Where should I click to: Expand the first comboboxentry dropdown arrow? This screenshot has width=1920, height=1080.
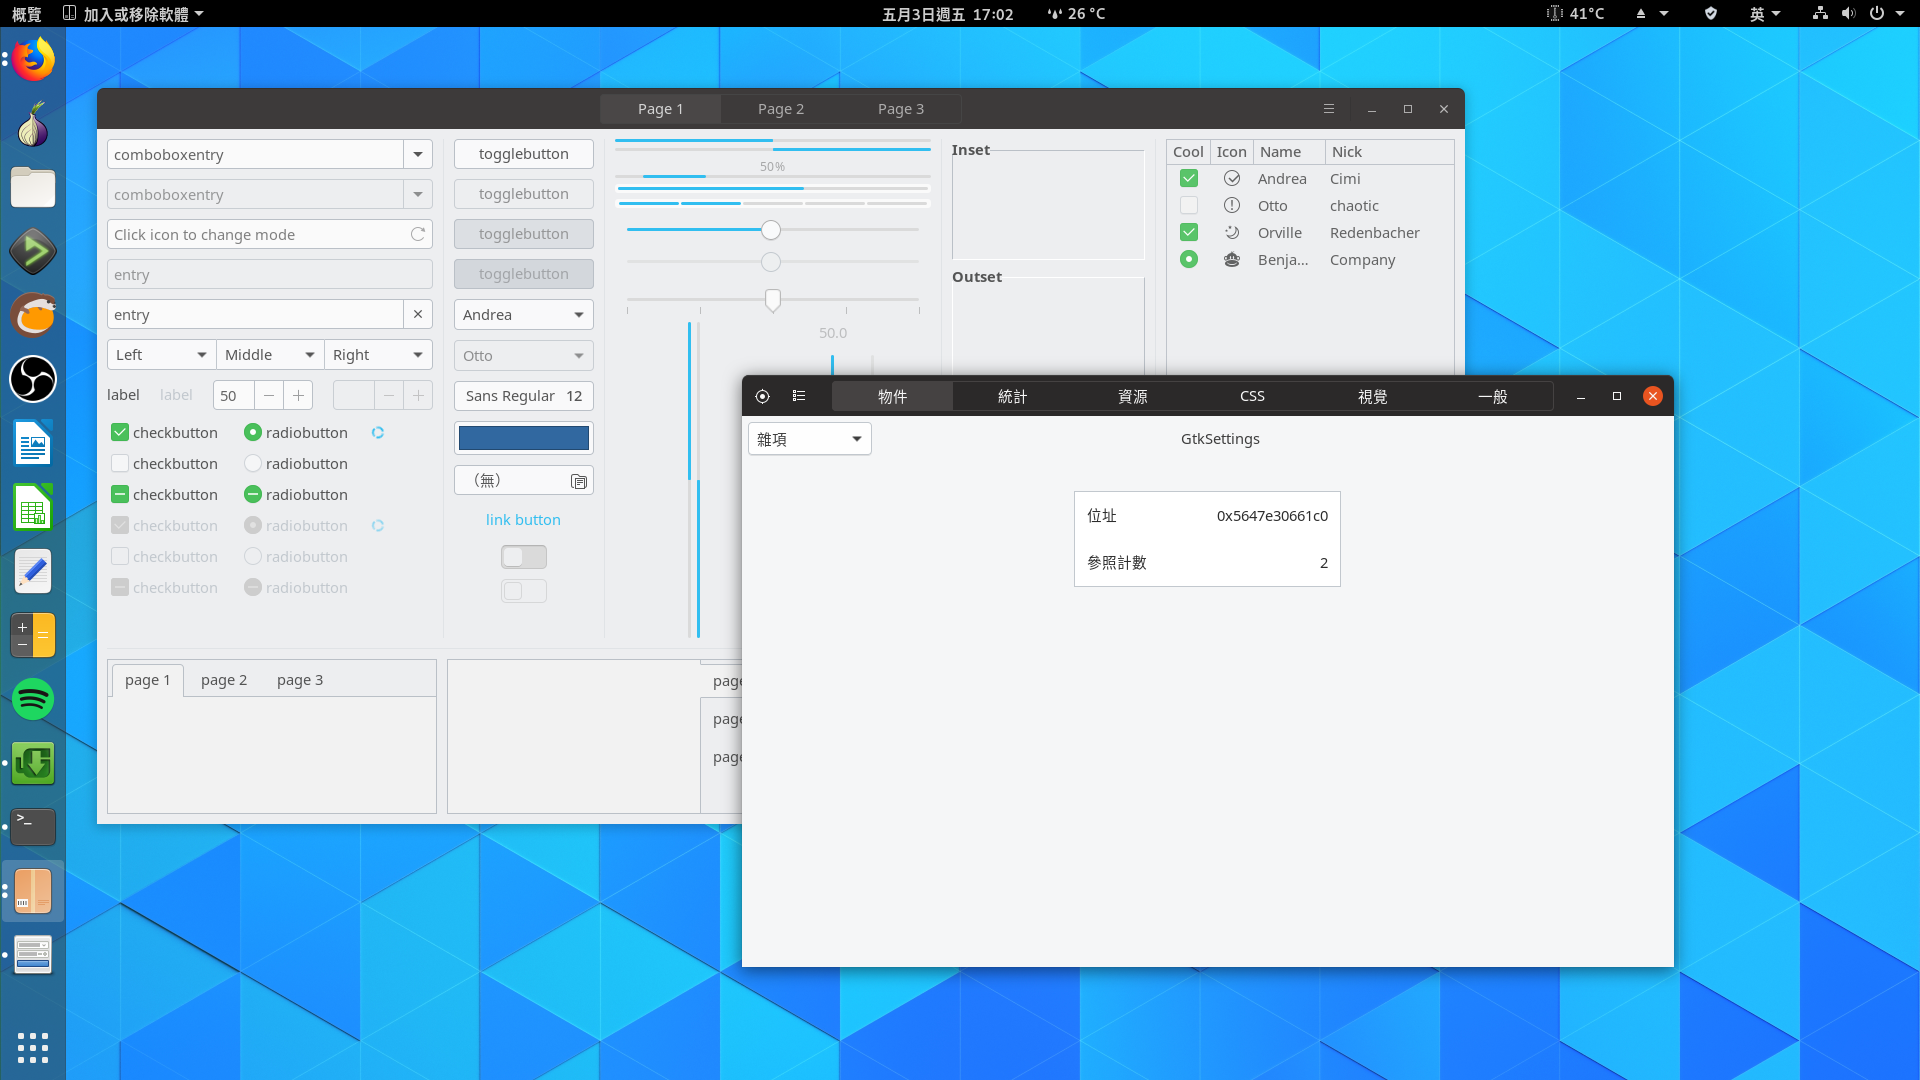(x=418, y=154)
